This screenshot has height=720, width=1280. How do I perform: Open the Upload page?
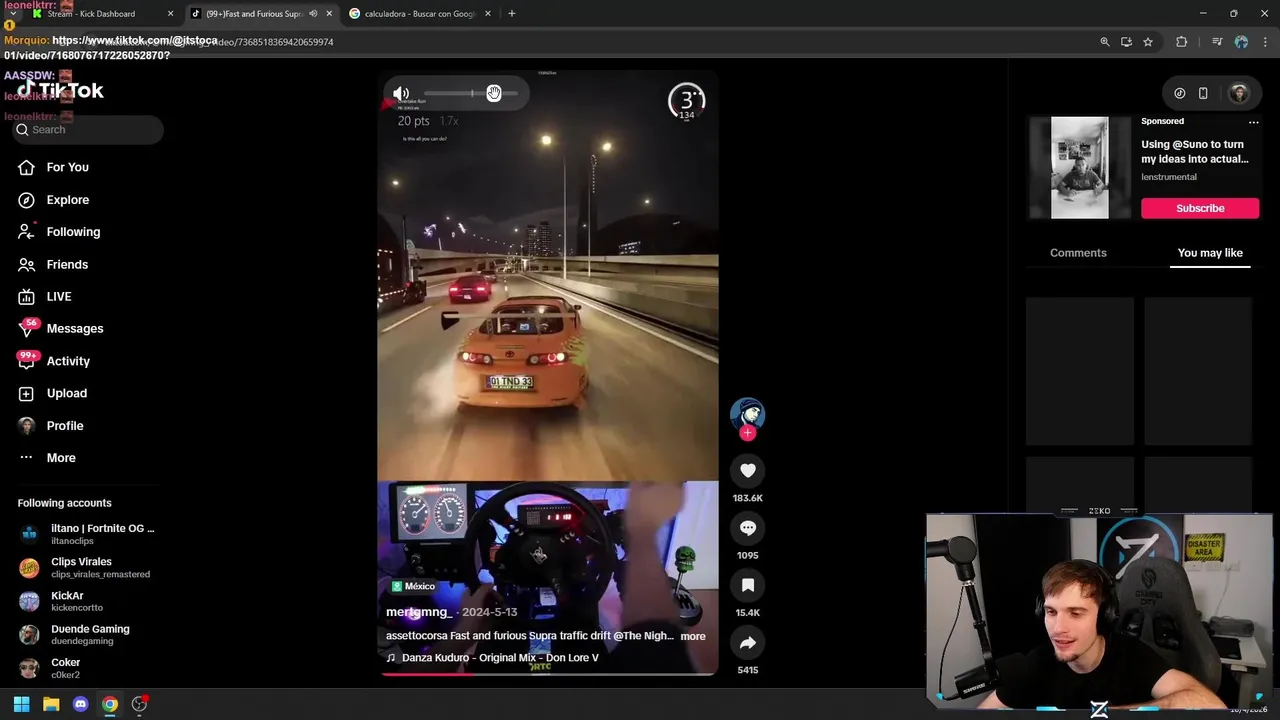point(66,393)
